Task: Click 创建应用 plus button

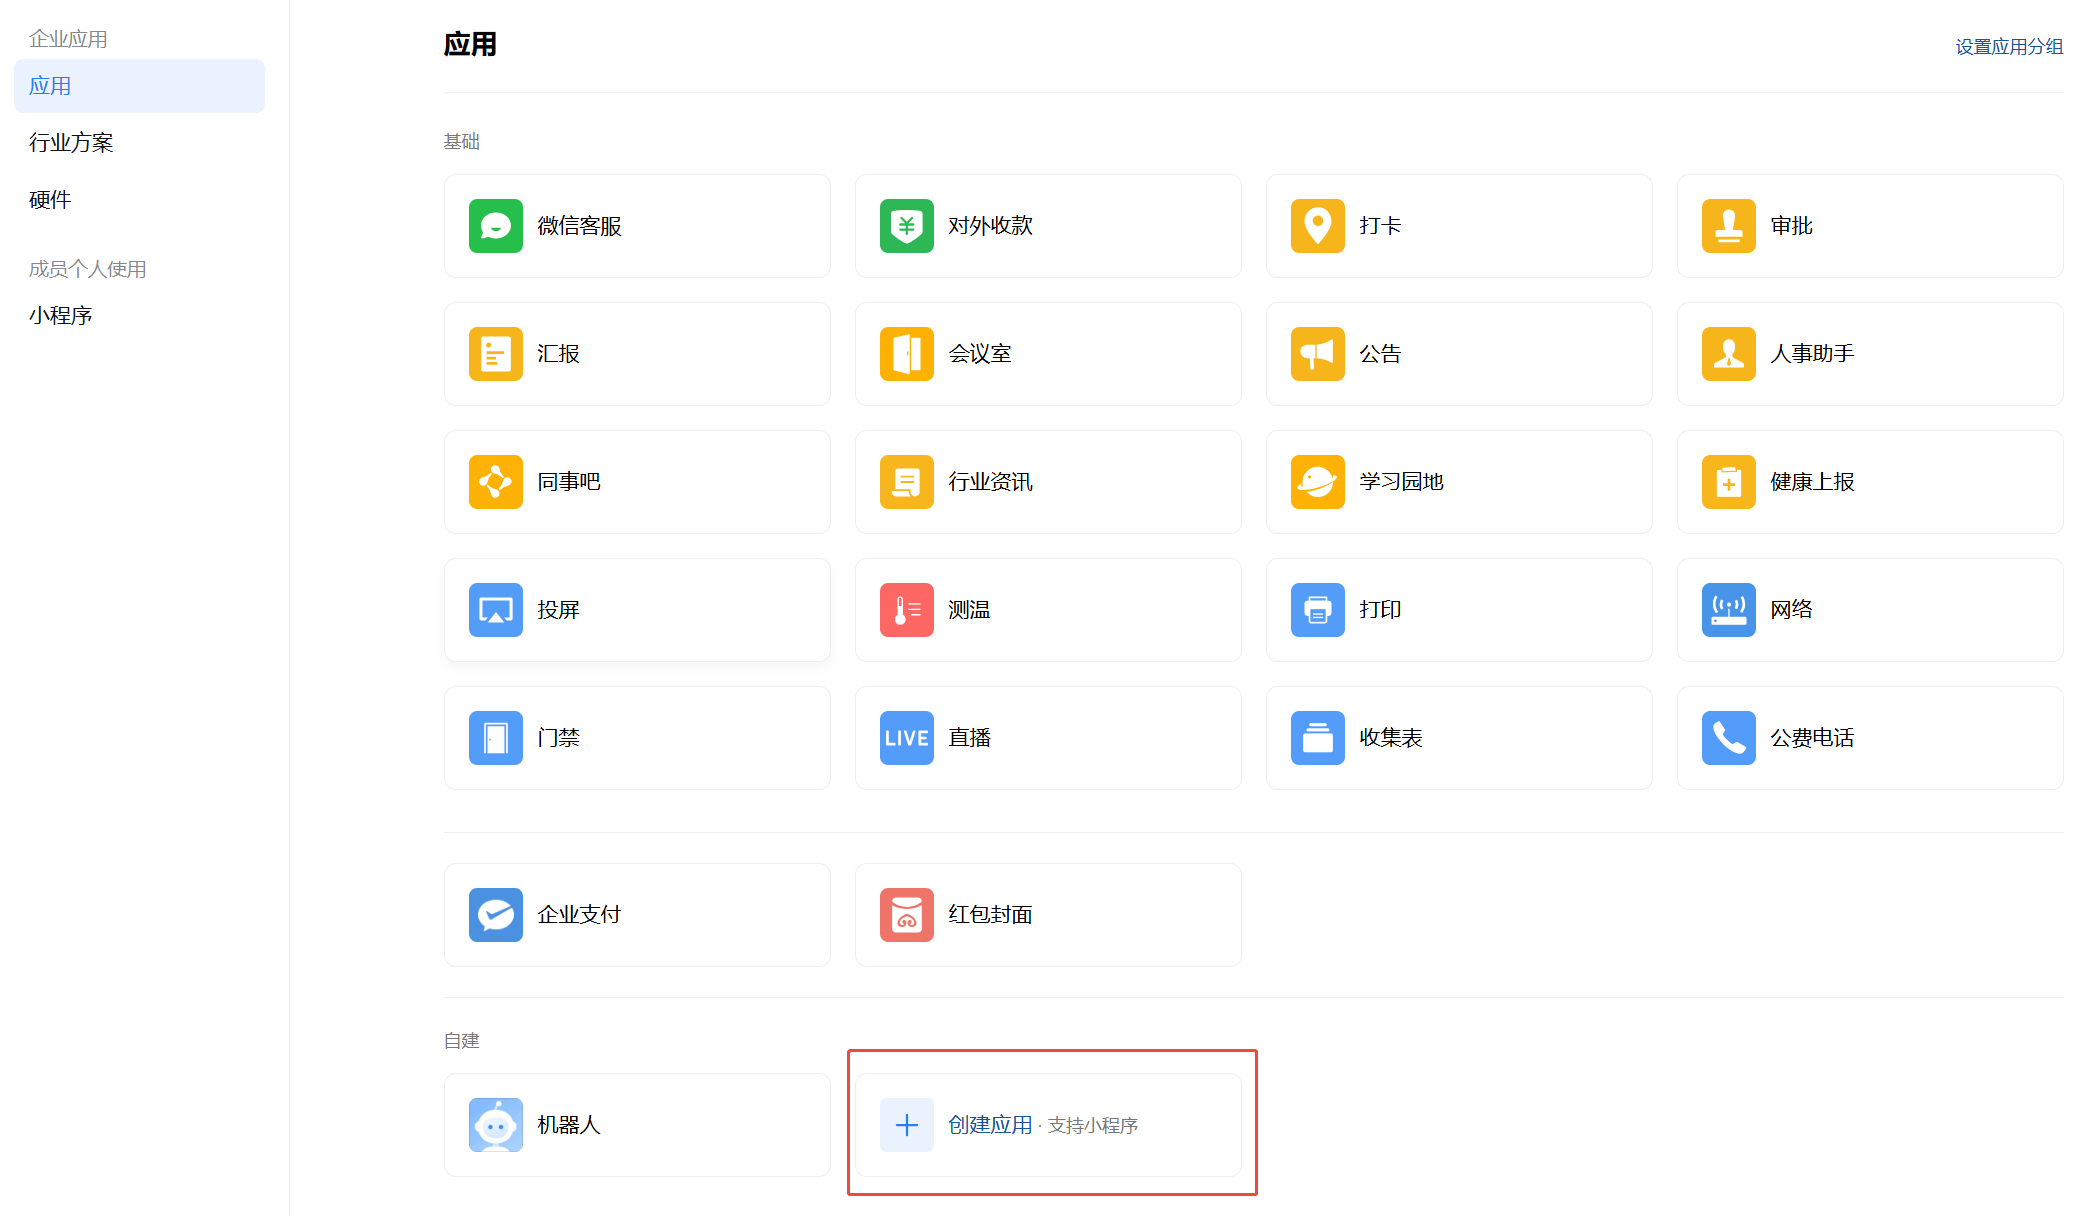Action: coord(906,1125)
